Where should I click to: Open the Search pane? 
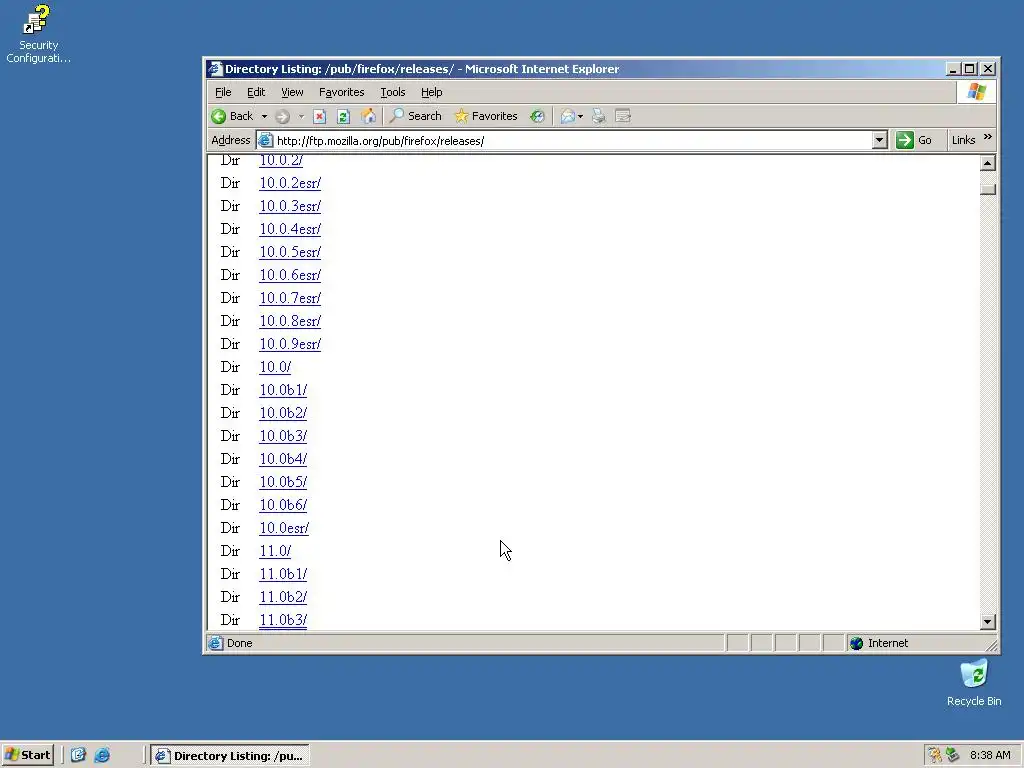(x=416, y=116)
